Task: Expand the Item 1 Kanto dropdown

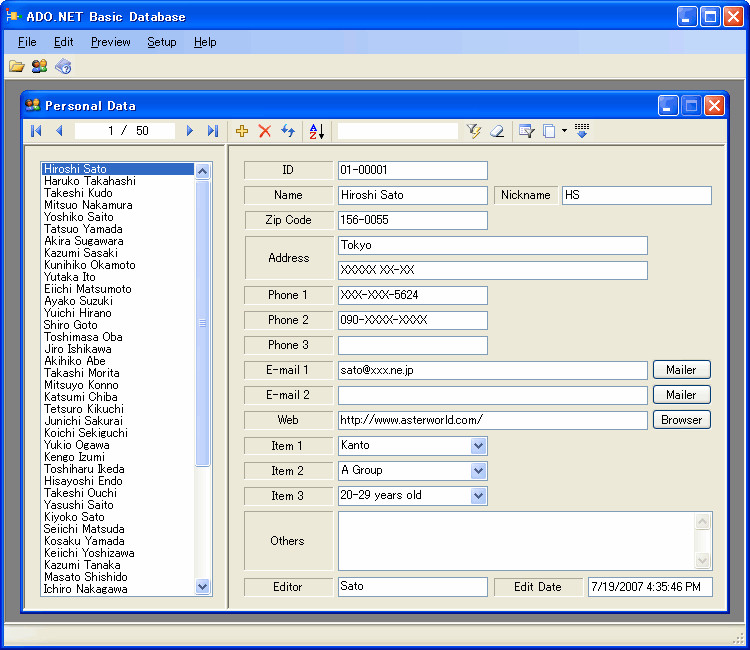Action: coord(478,445)
